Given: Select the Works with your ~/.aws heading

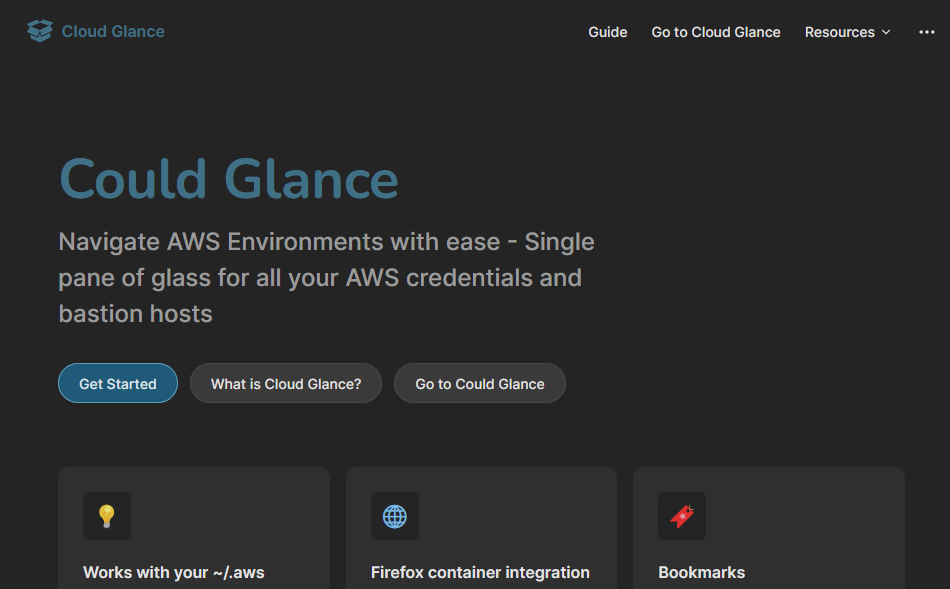Looking at the screenshot, I should [173, 572].
